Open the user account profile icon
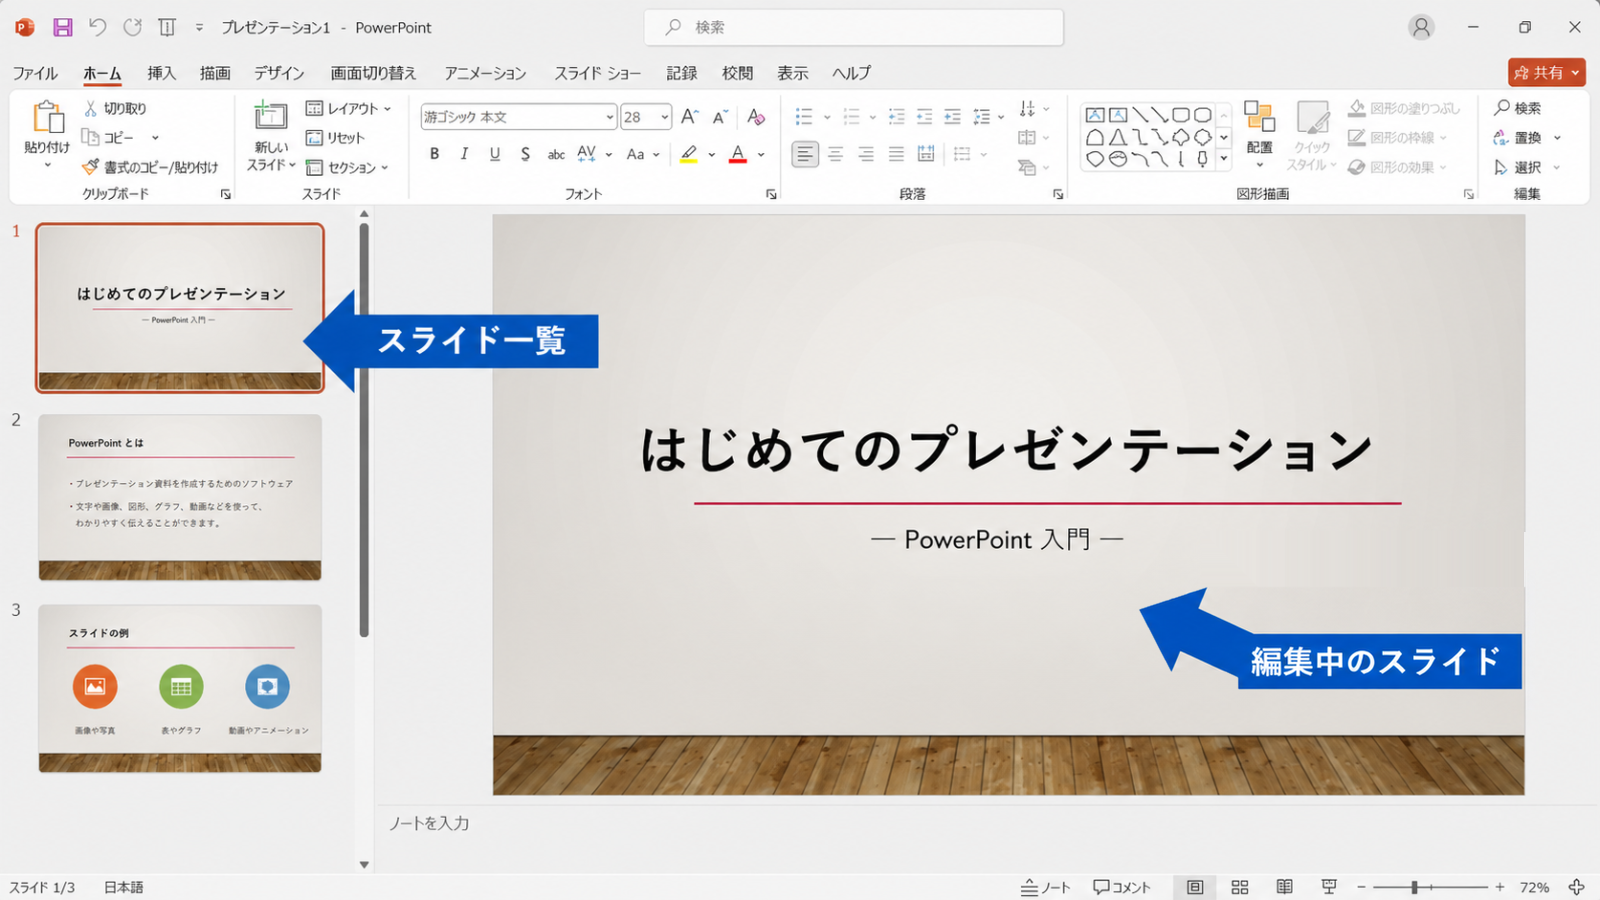 (1421, 27)
